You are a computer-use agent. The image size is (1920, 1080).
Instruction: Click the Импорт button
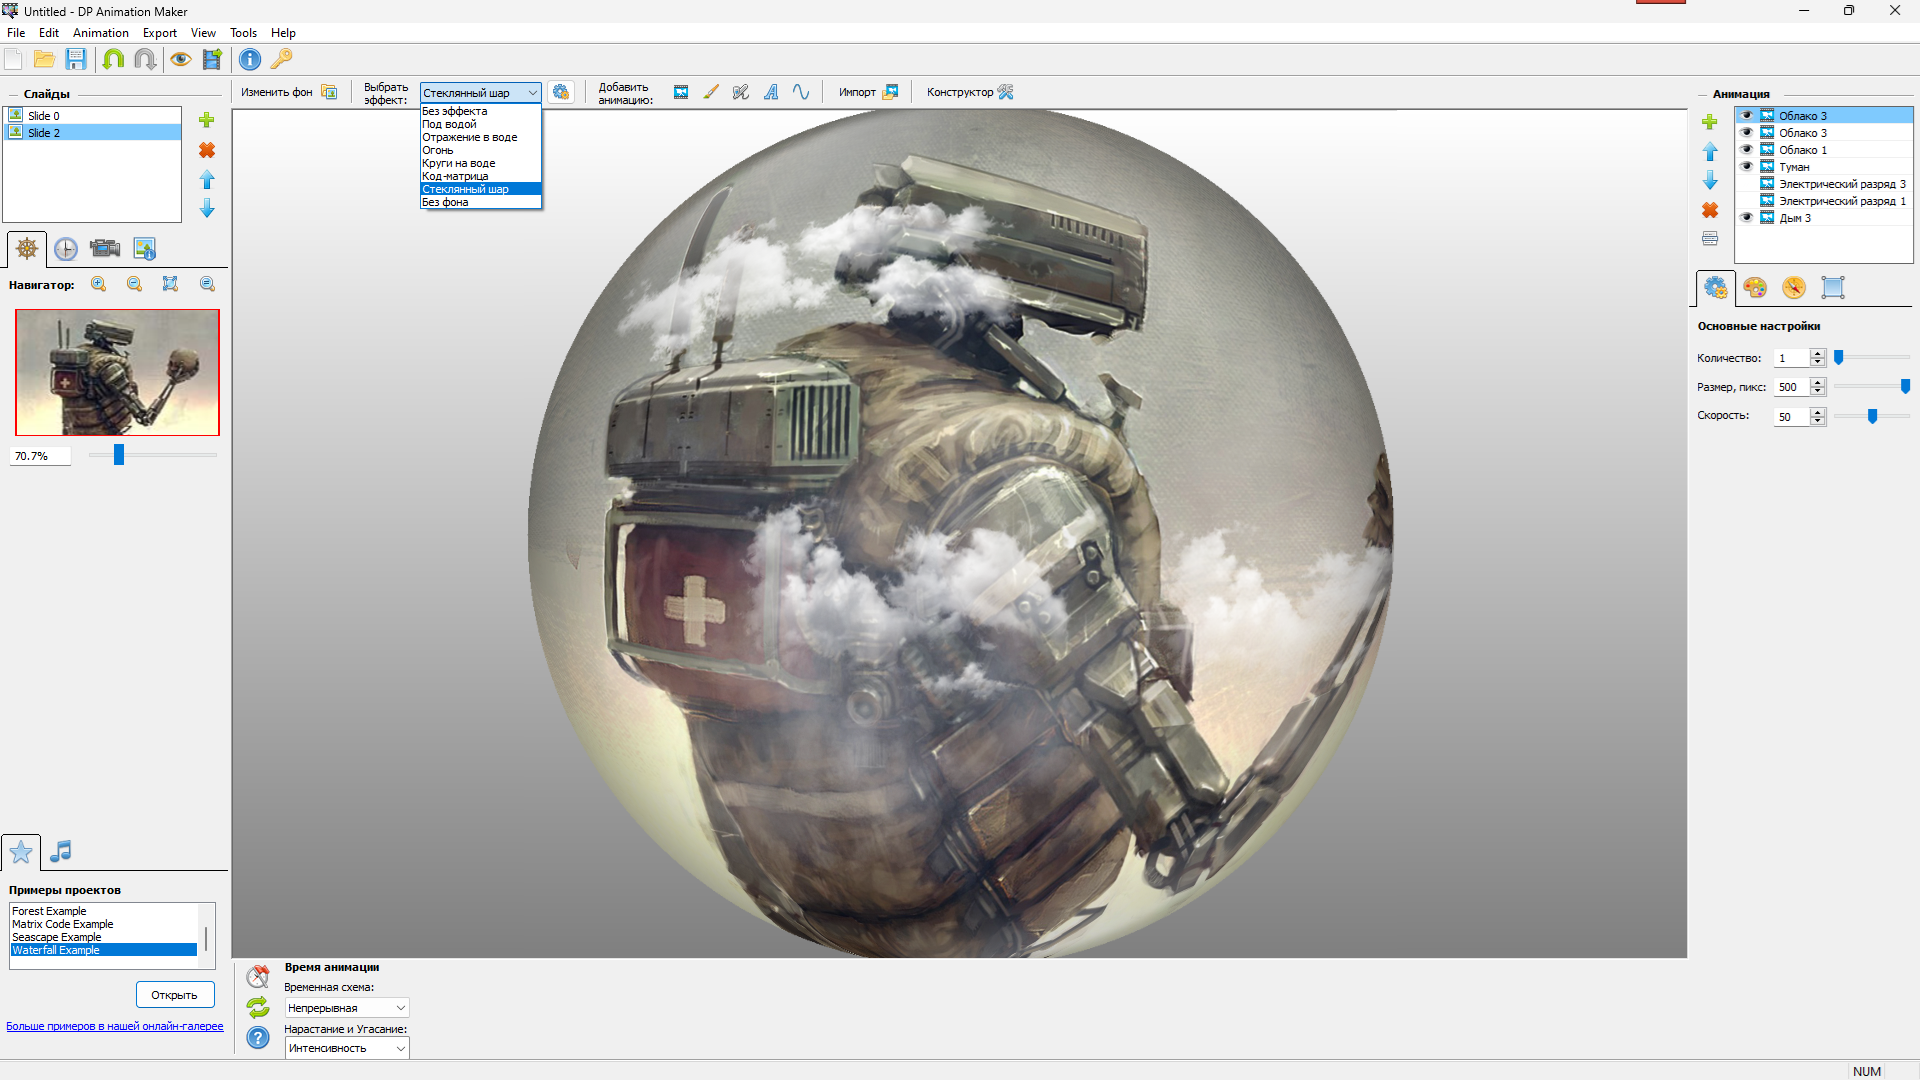point(869,92)
